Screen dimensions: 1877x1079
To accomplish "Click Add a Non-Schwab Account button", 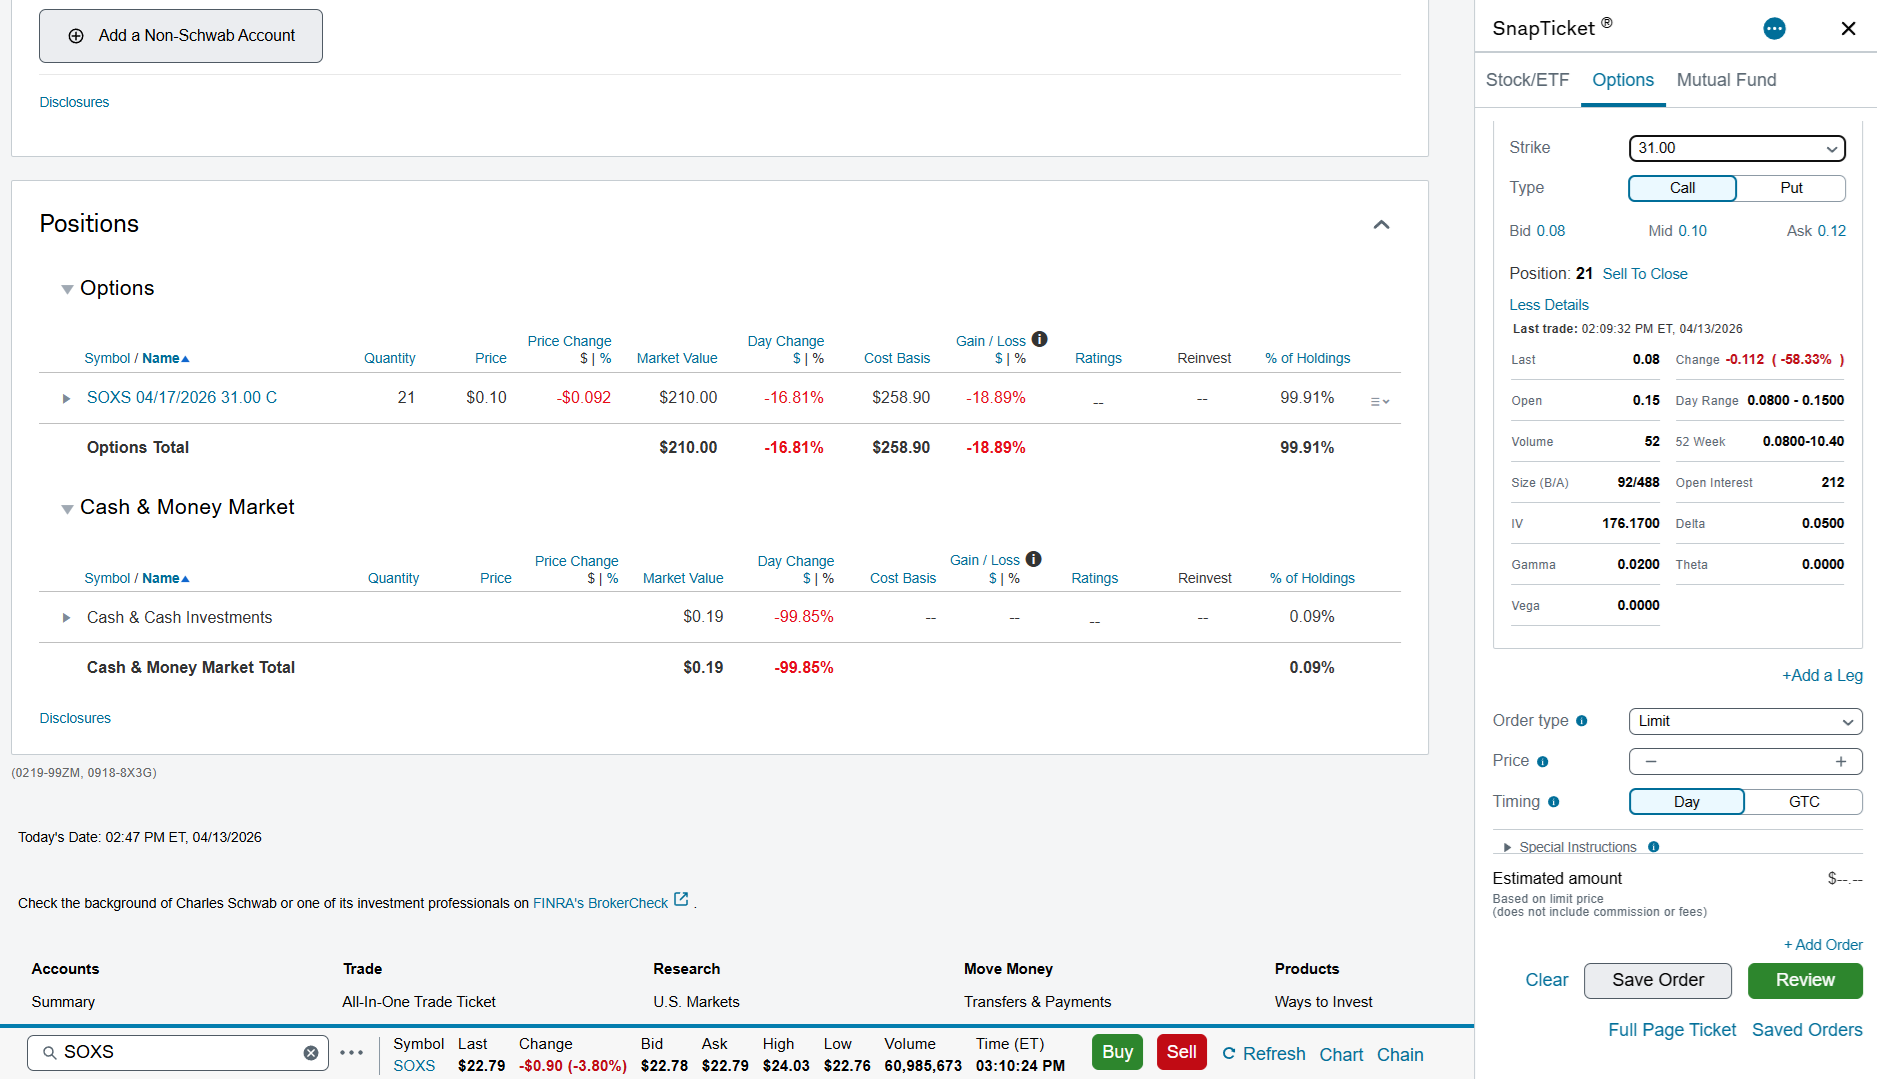I will 181,36.
